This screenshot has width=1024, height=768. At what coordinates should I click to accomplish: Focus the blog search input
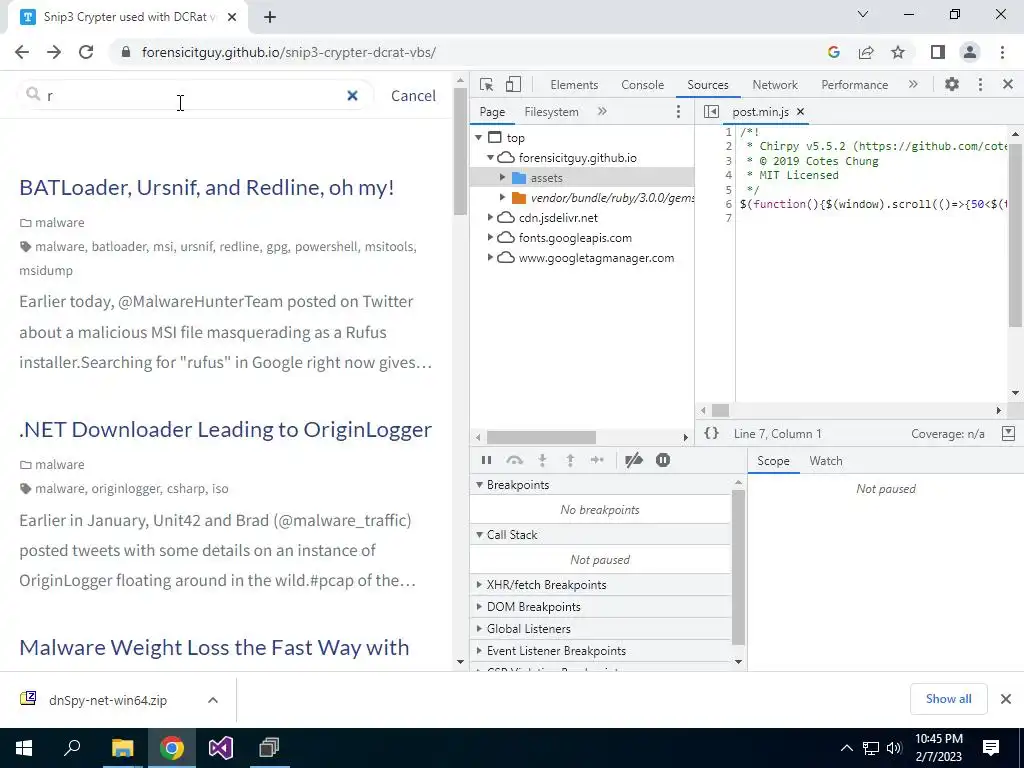pyautogui.click(x=193, y=96)
